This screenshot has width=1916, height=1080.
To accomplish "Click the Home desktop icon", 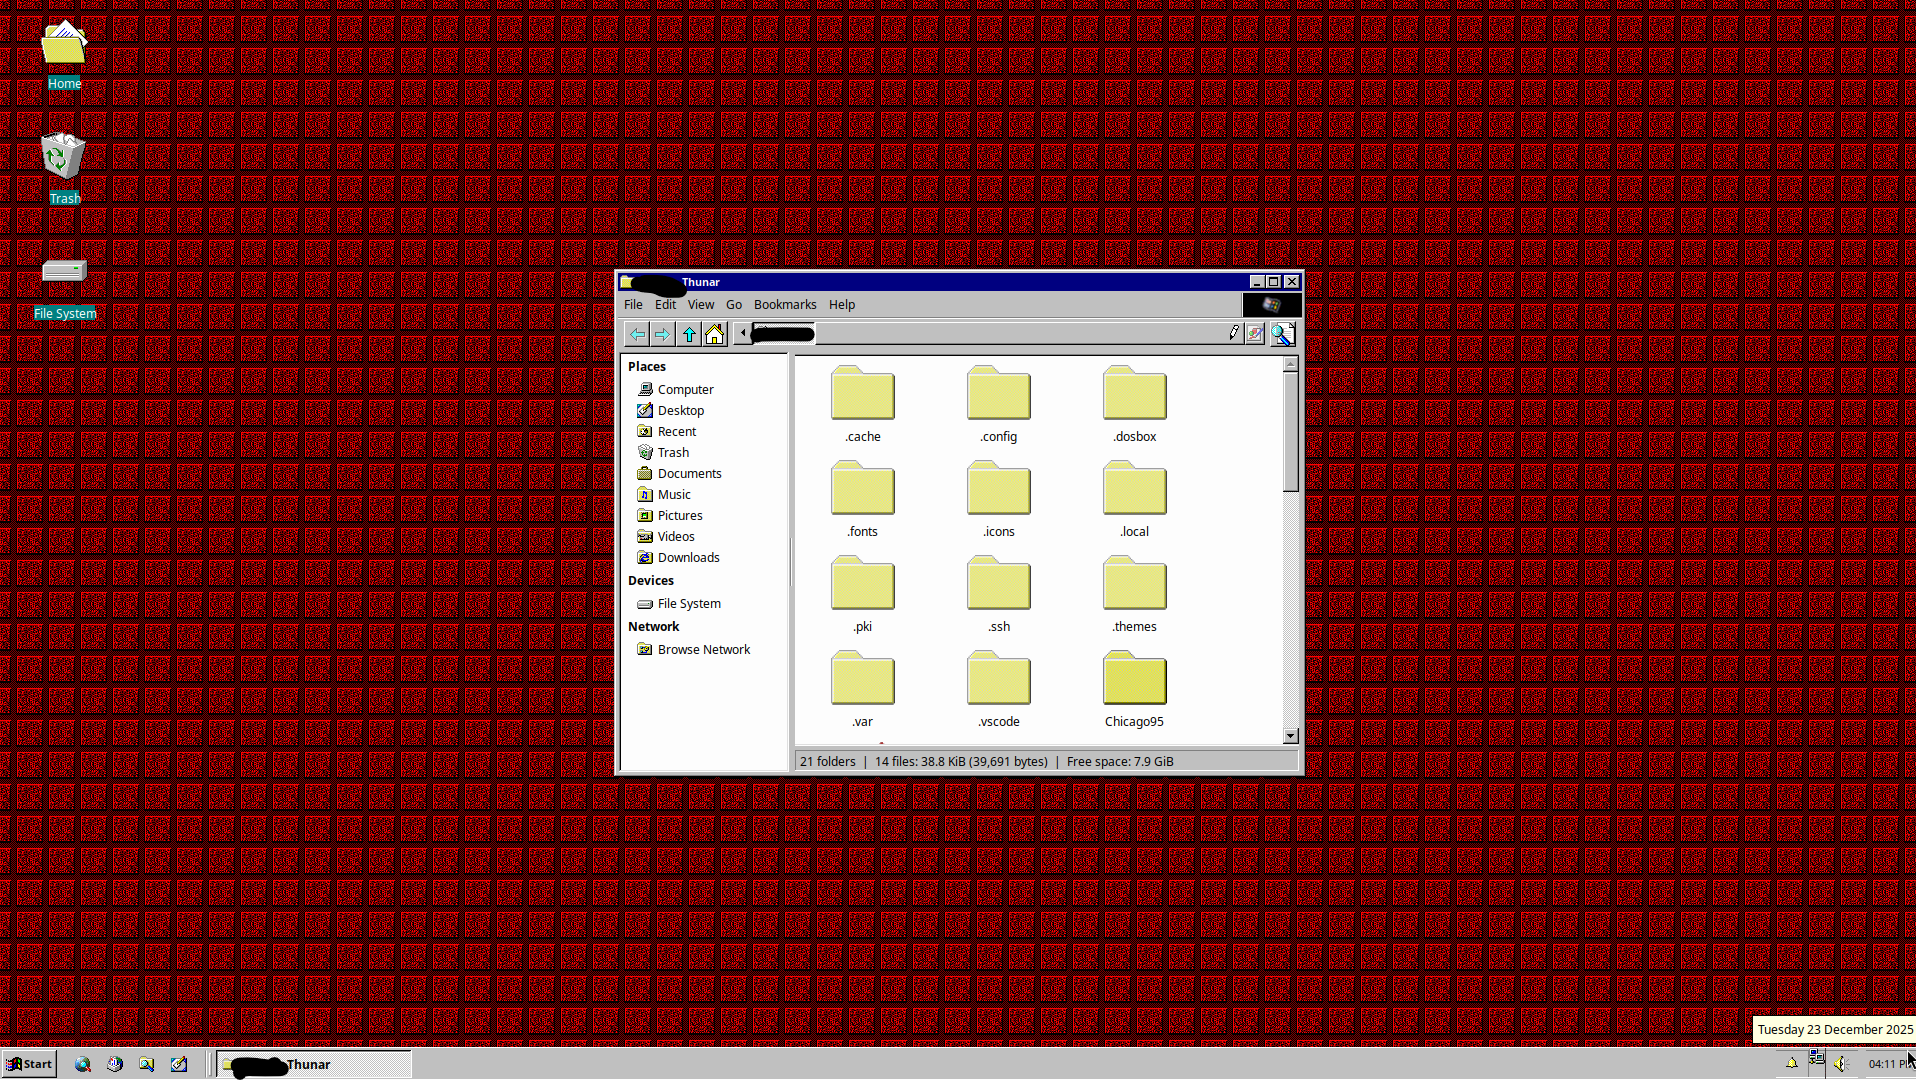I will click(65, 55).
